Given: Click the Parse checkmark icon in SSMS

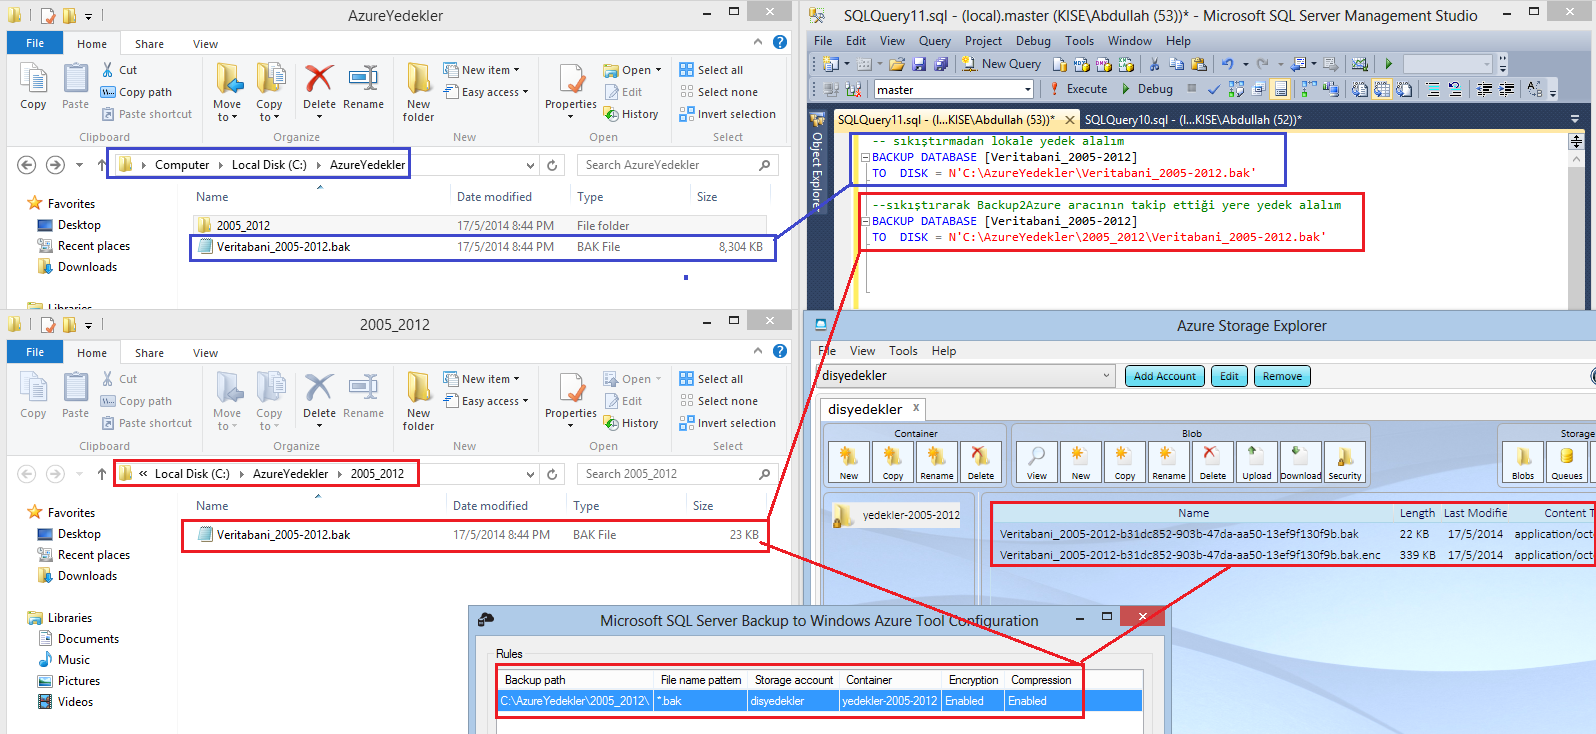Looking at the screenshot, I should point(1214,89).
